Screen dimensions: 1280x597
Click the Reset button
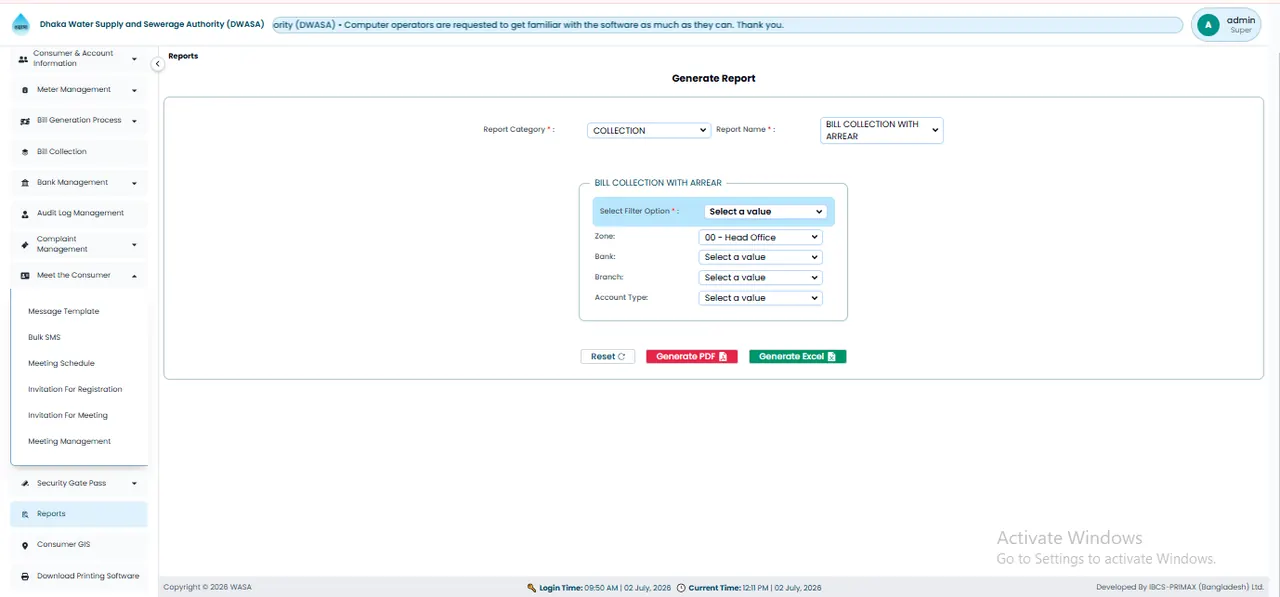[608, 357]
